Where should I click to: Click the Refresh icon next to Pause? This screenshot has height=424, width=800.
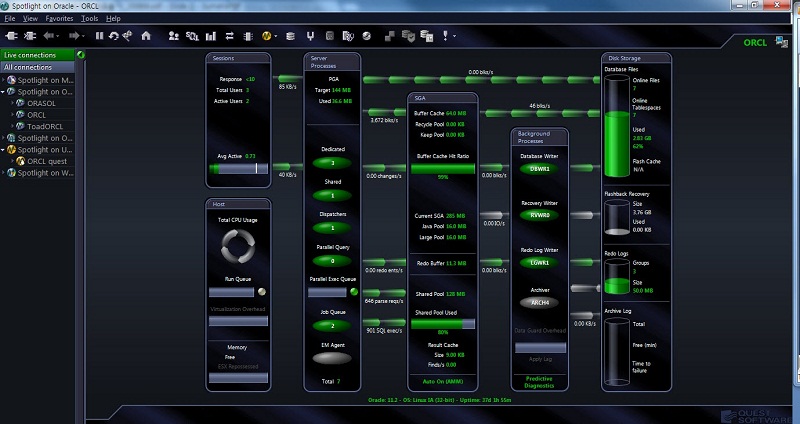click(x=113, y=36)
